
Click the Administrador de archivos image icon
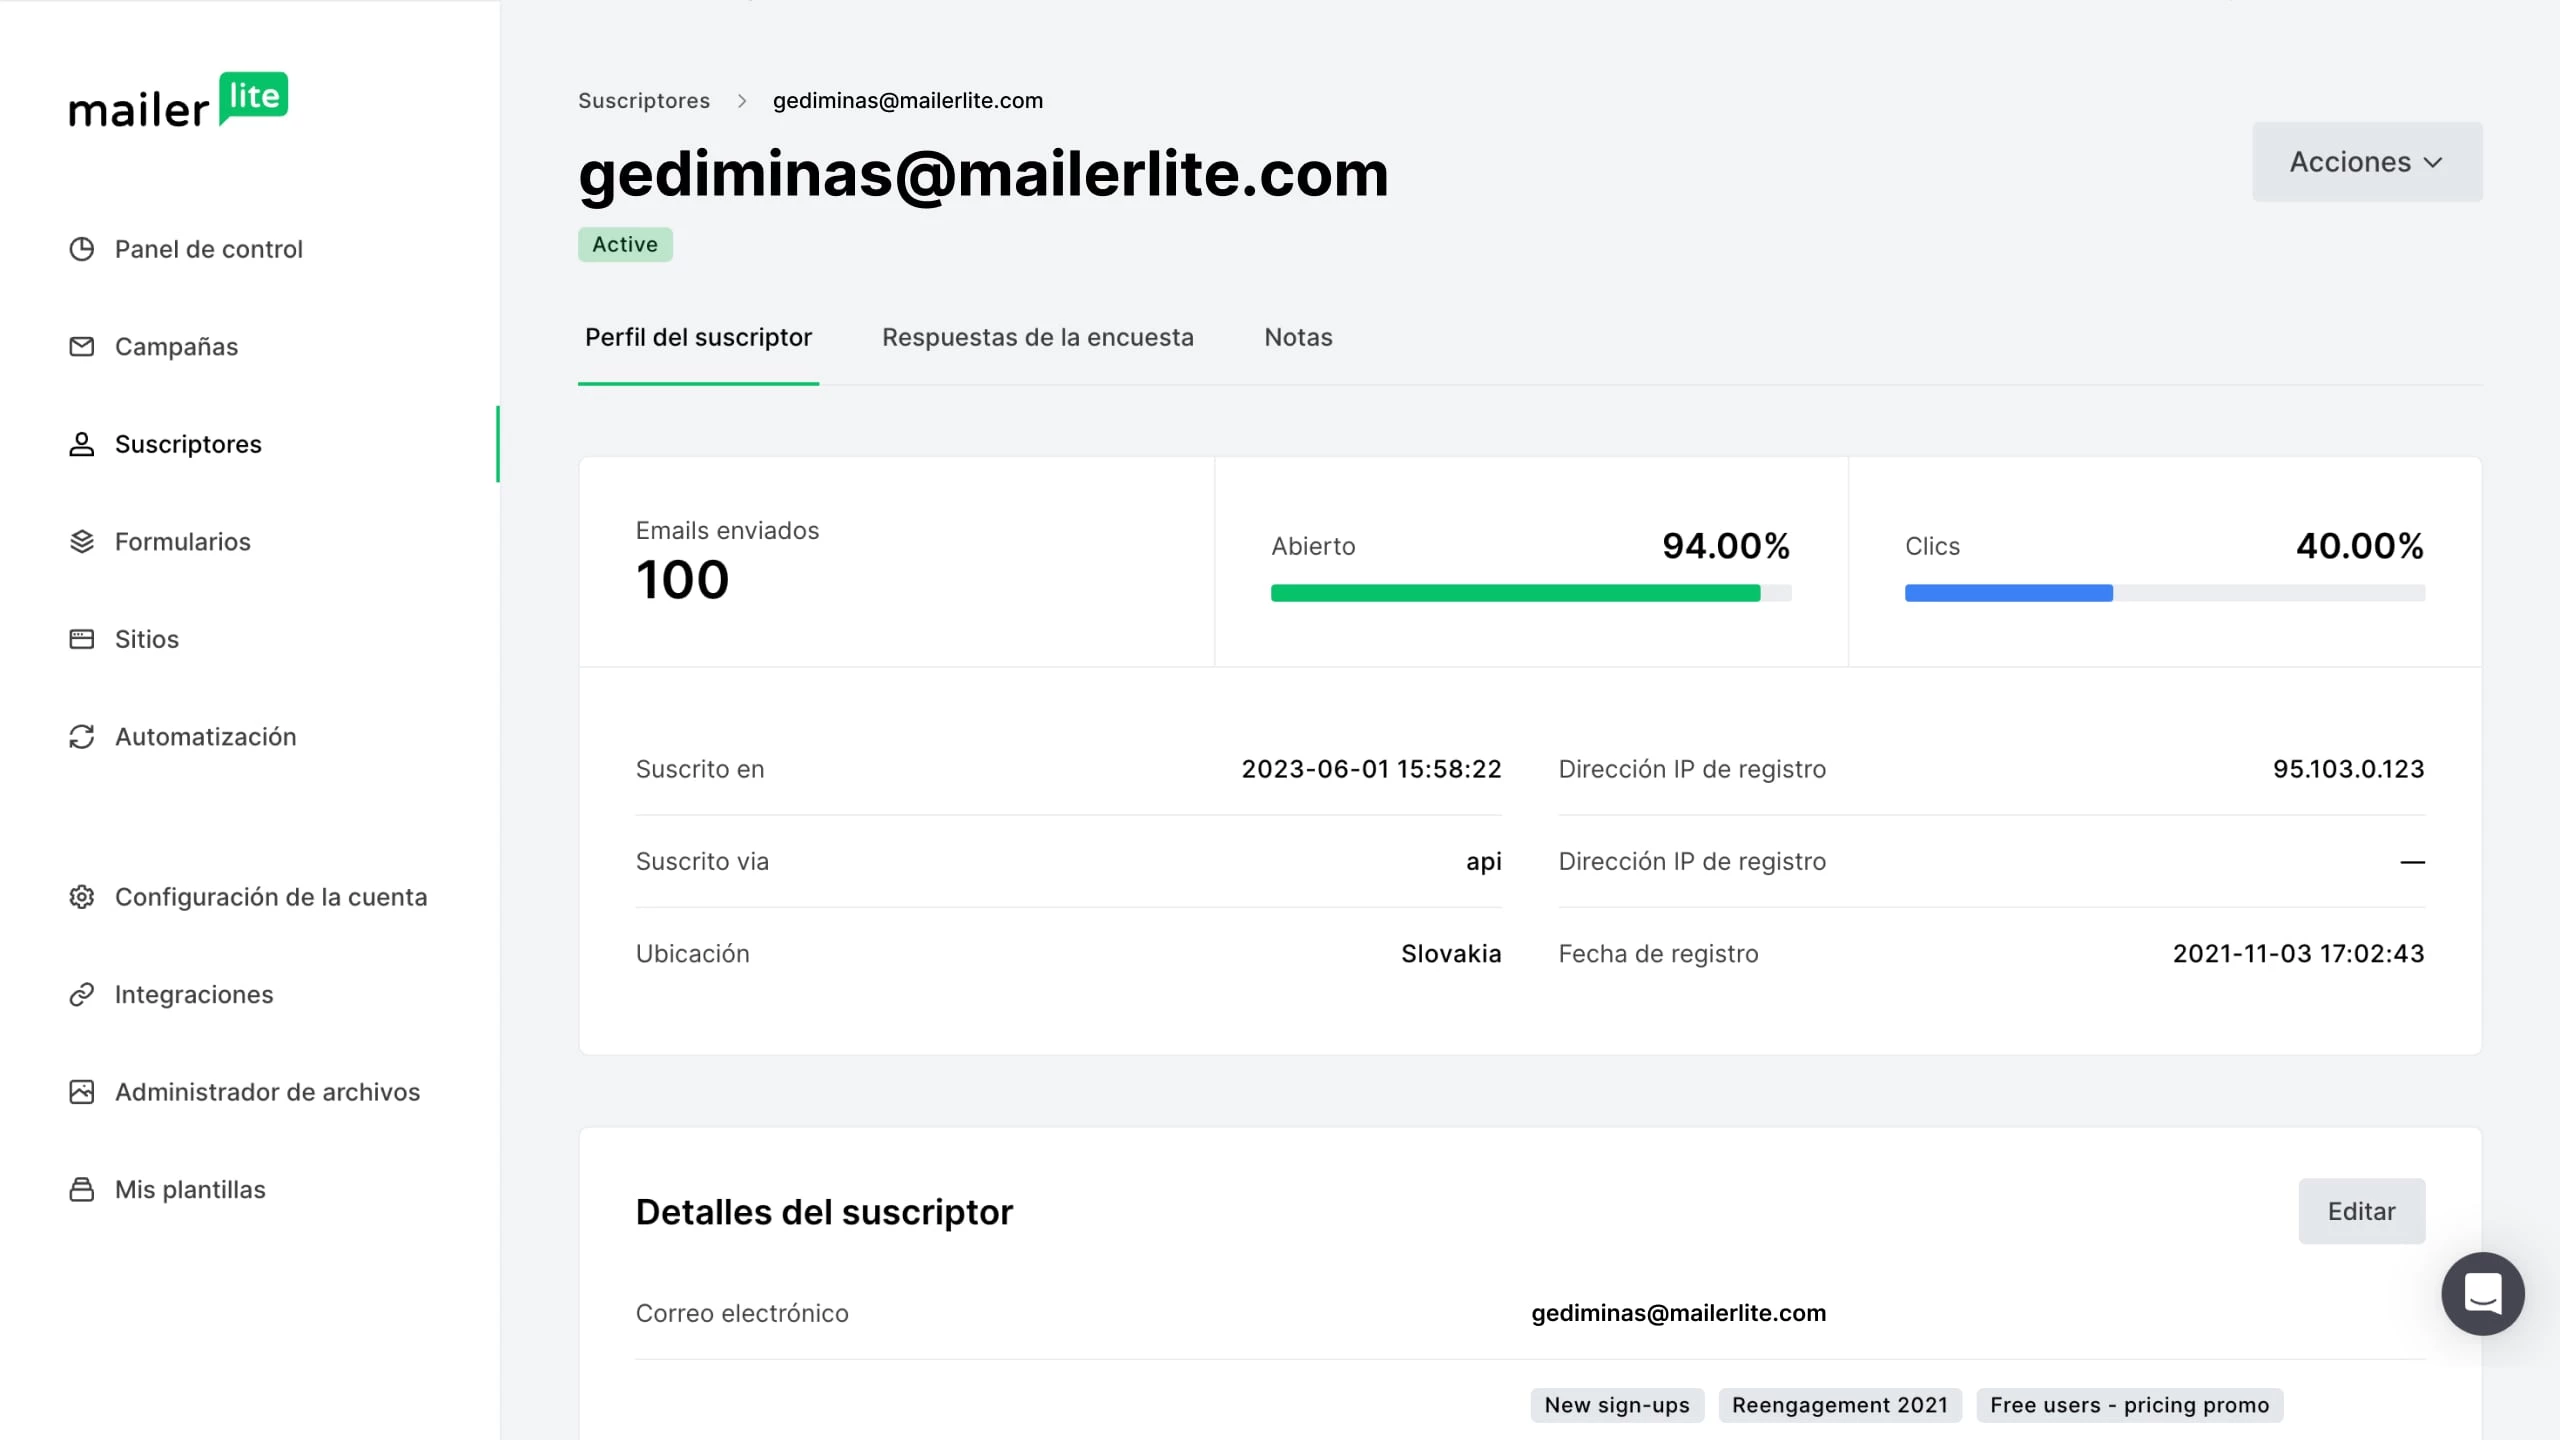(x=82, y=1092)
